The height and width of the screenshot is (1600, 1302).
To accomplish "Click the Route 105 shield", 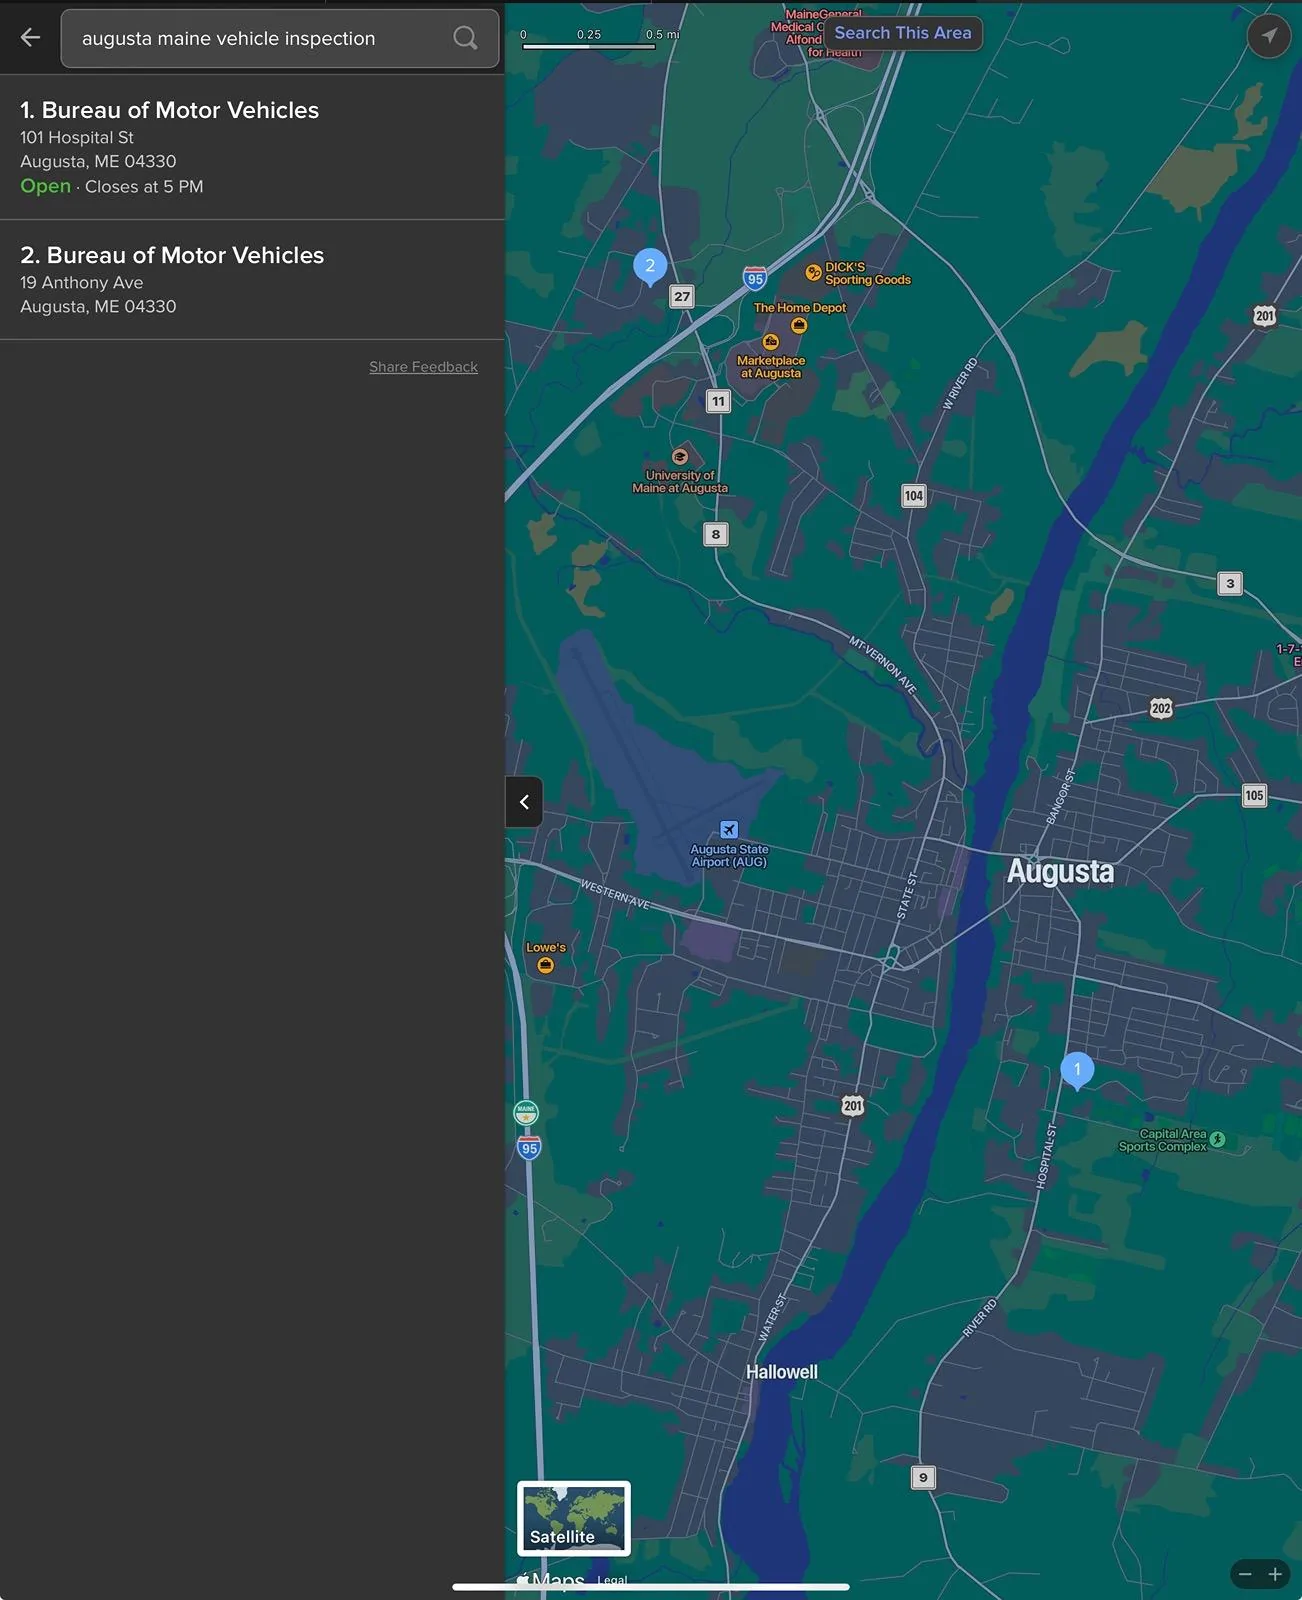I will (x=1254, y=796).
